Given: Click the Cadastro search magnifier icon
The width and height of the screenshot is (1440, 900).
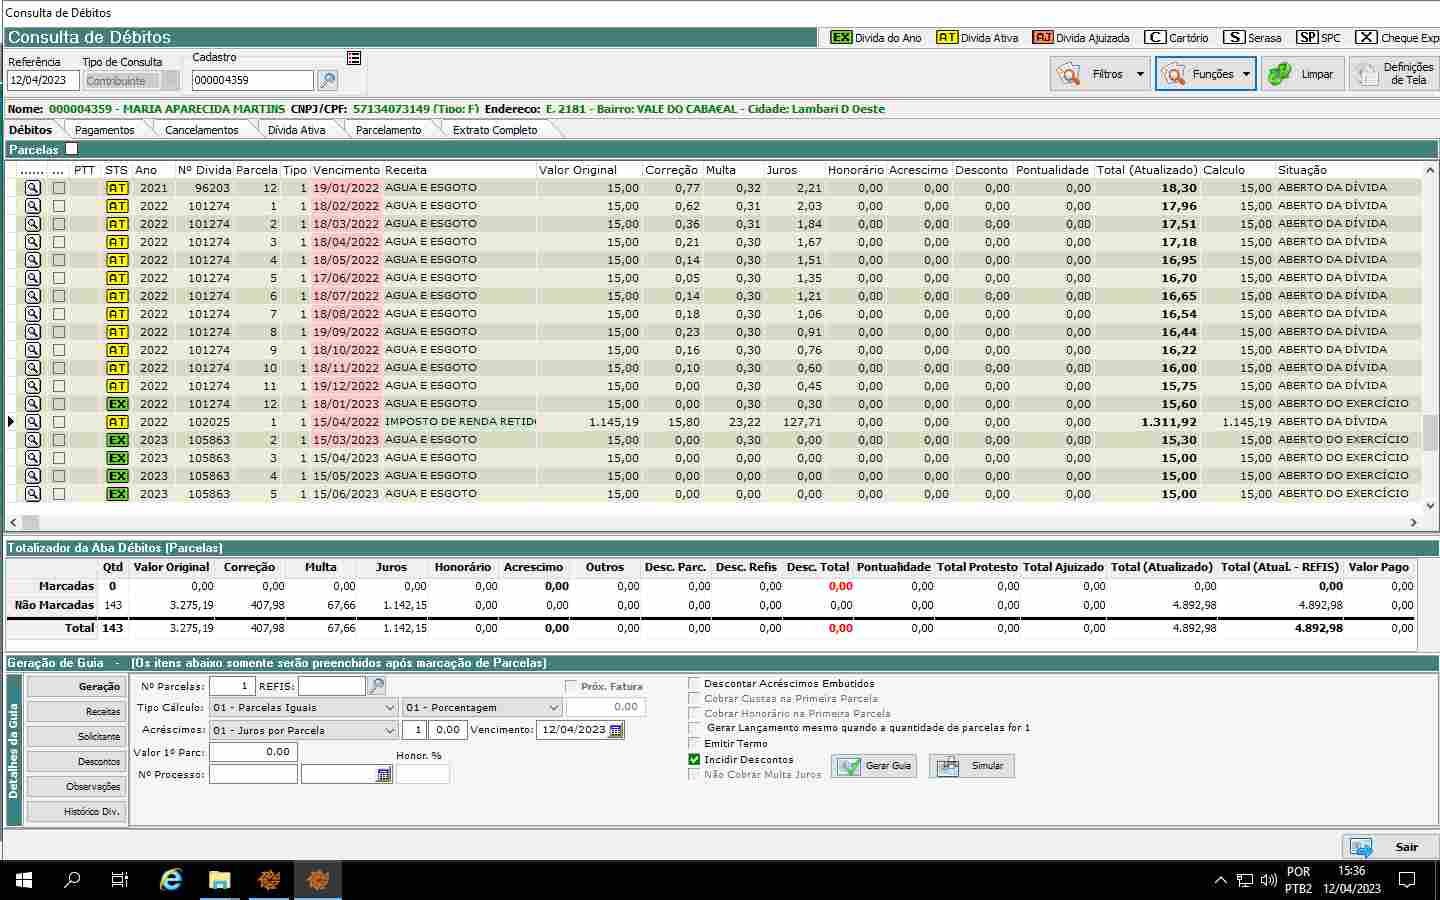Looking at the screenshot, I should click(327, 80).
